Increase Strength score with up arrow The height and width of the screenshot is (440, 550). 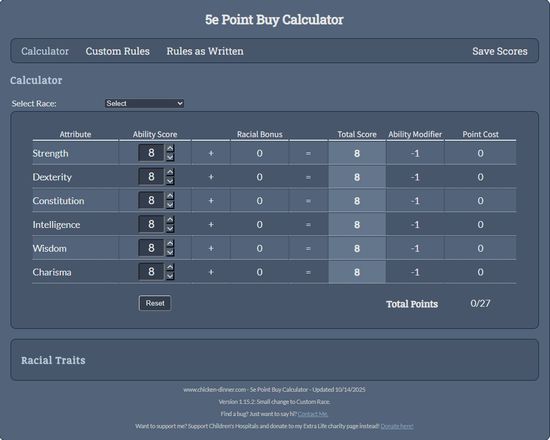(170, 149)
